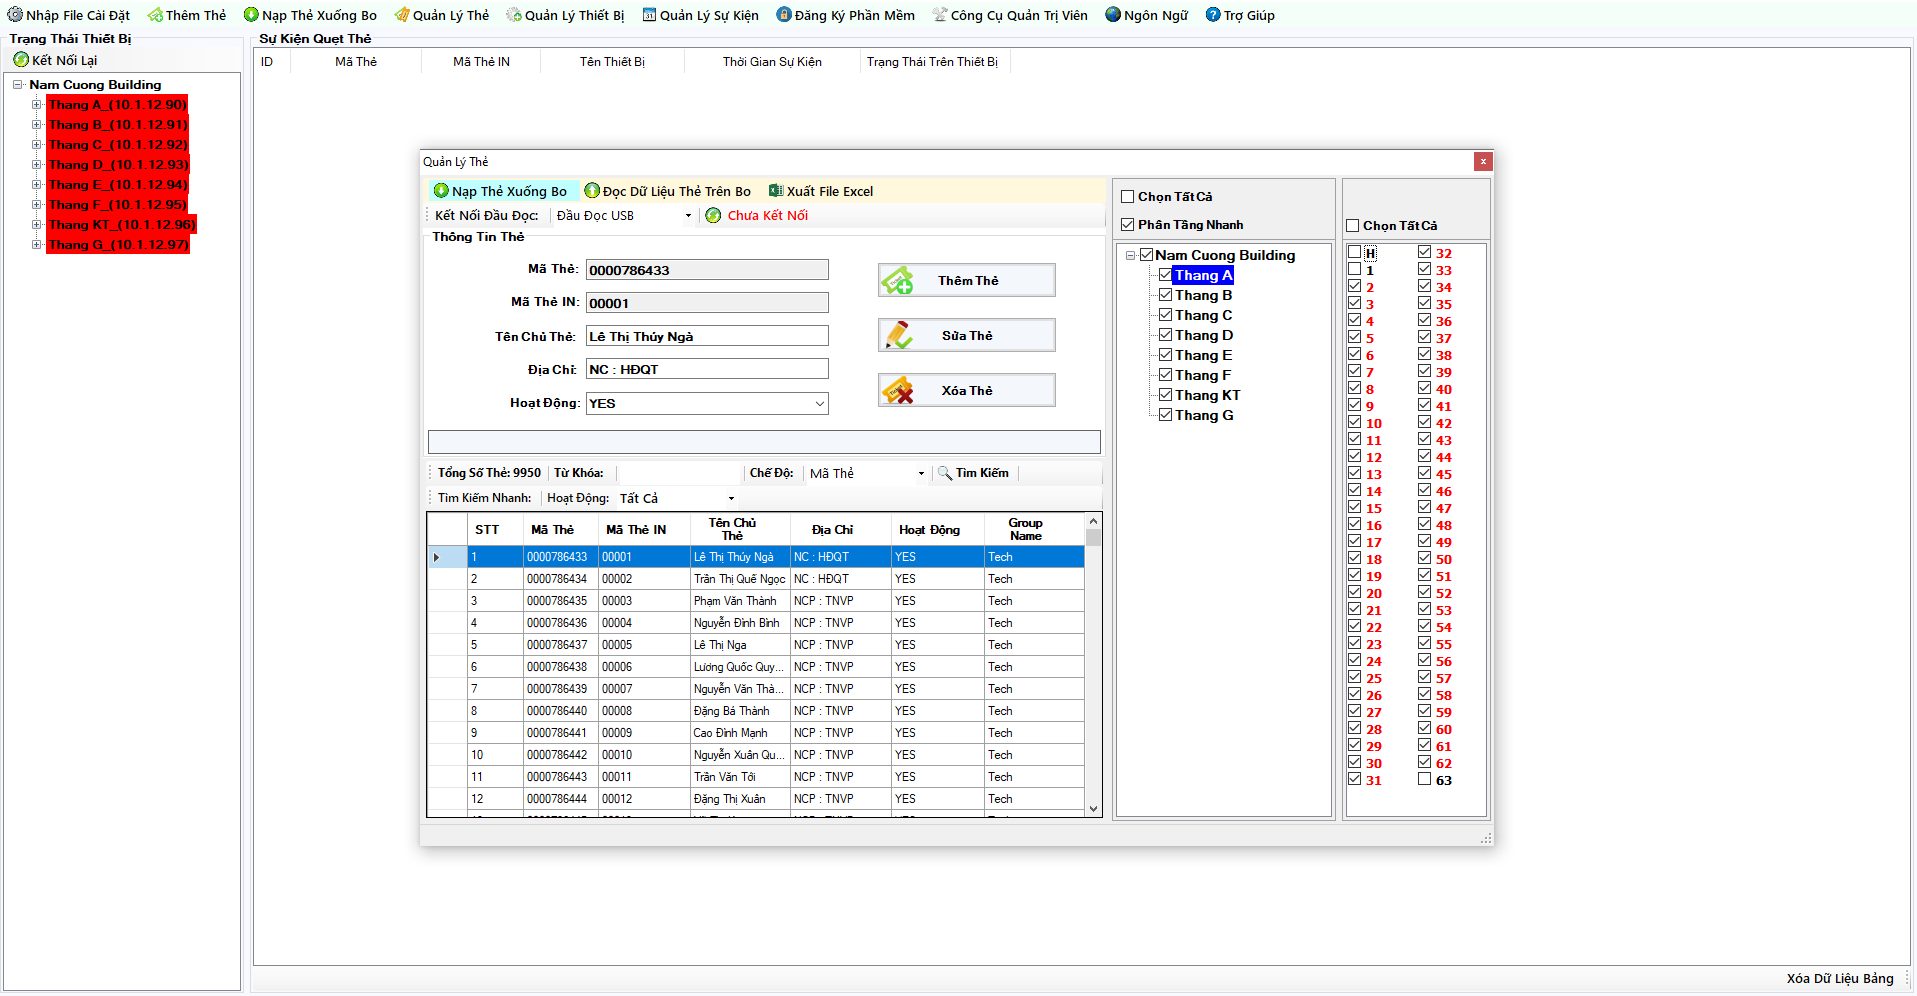Open the Quản Lý Thẻ menu
This screenshot has width=1917, height=996.
tap(441, 15)
